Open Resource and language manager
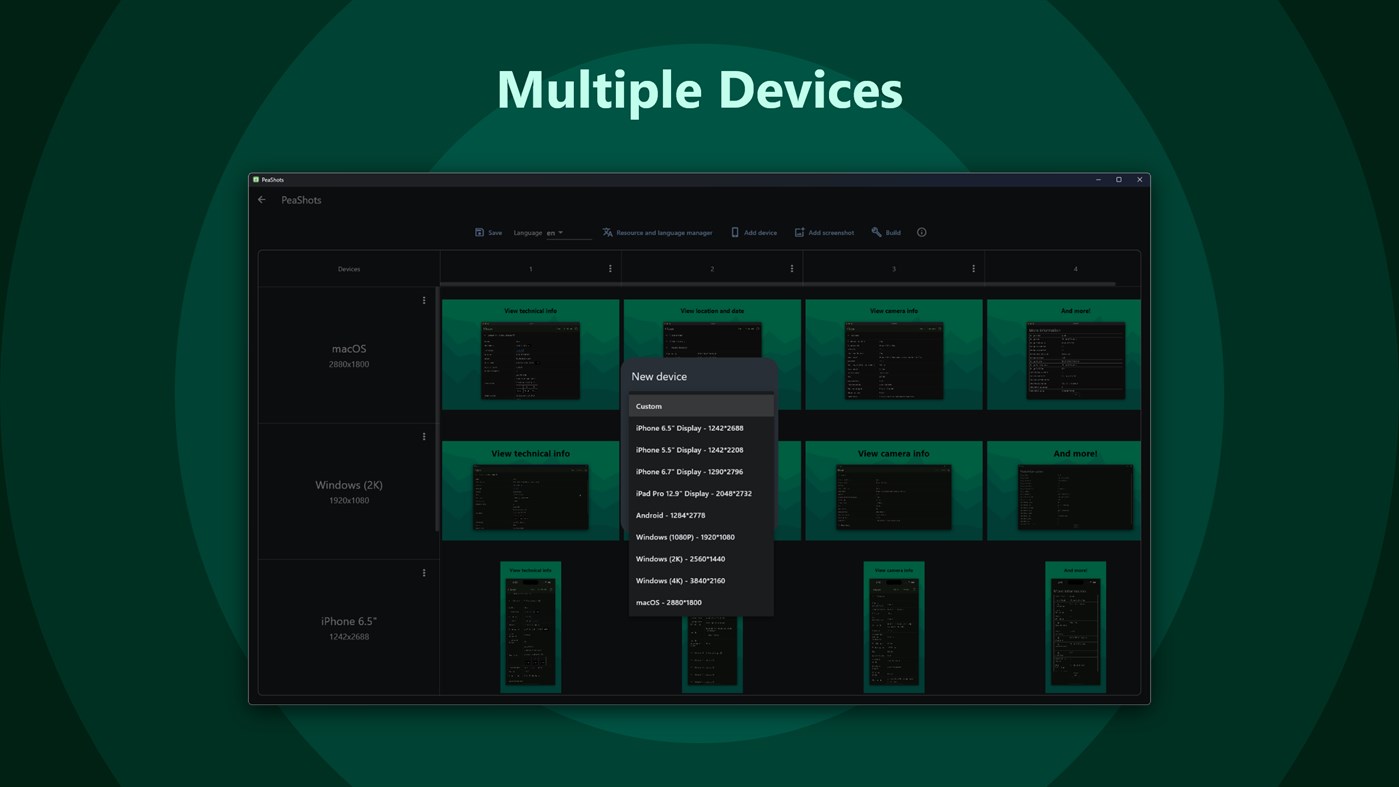1399x787 pixels. pos(657,232)
